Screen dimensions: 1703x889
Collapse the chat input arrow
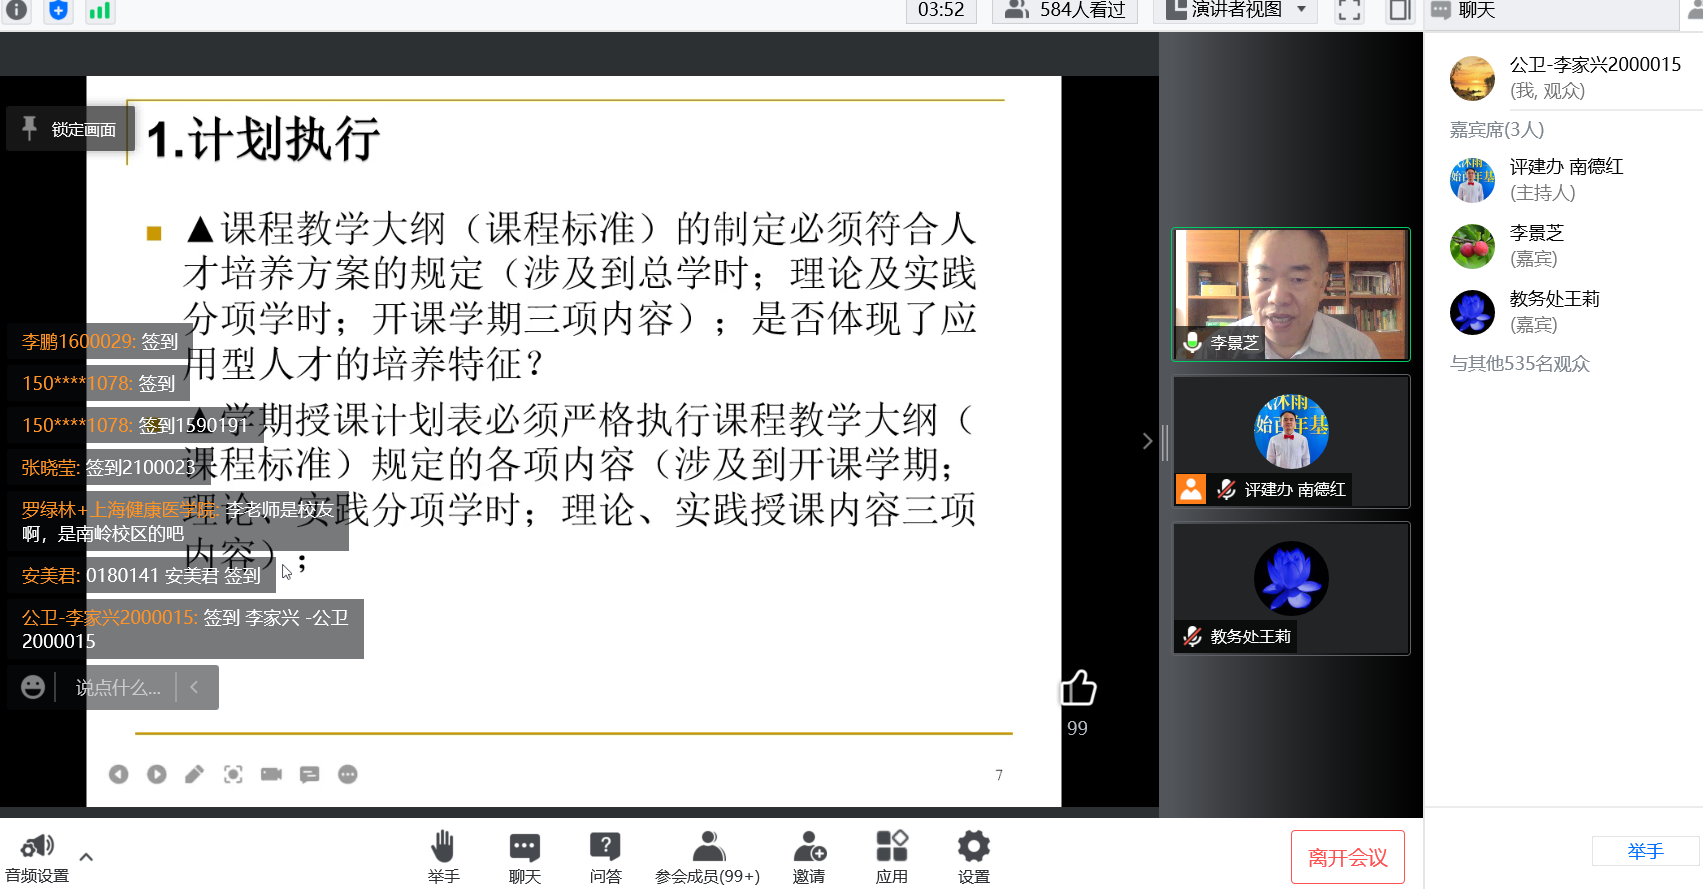pyautogui.click(x=194, y=687)
